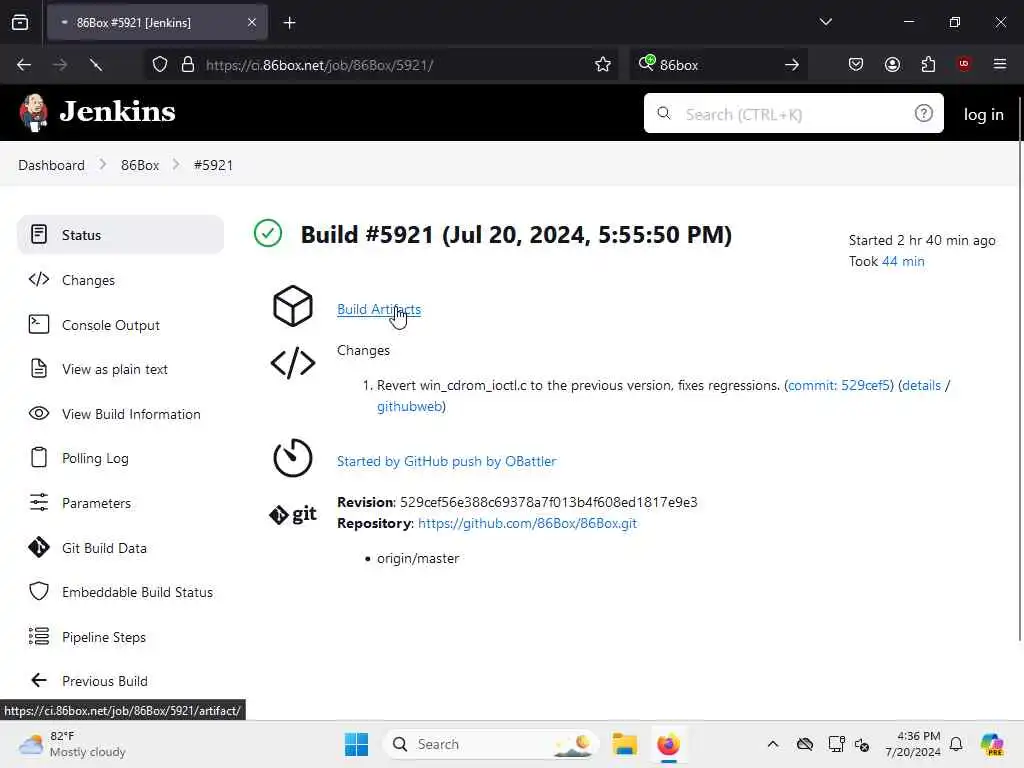Click the Changes code-brackets sidebar icon

[x=39, y=280]
